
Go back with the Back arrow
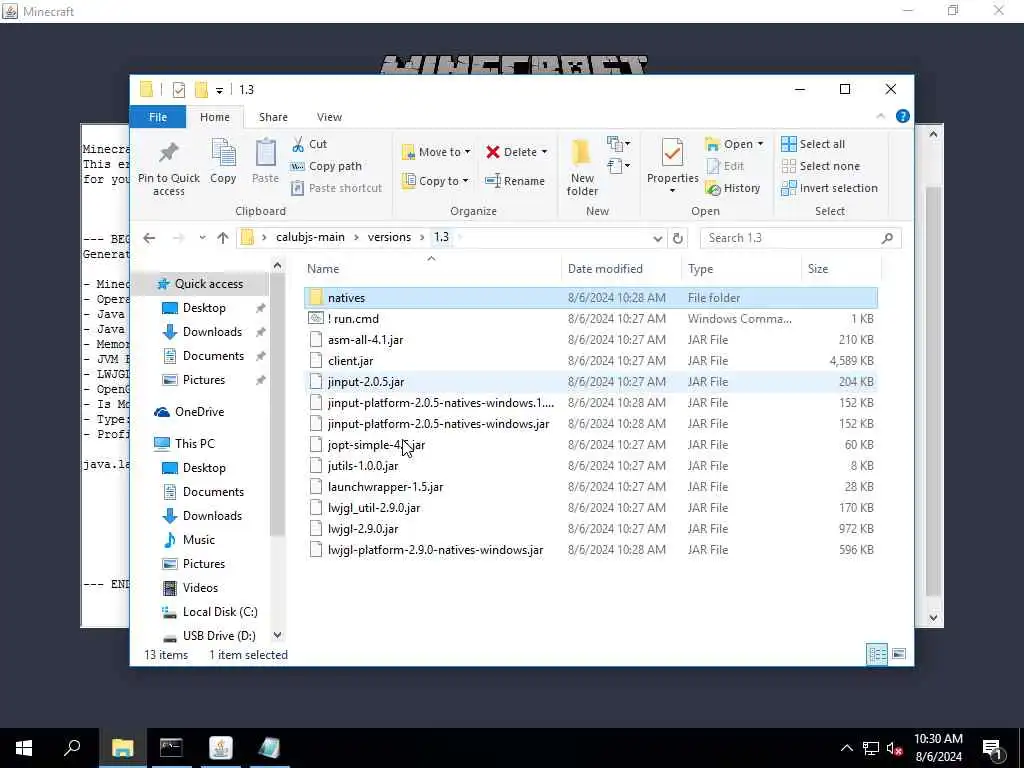tap(149, 238)
